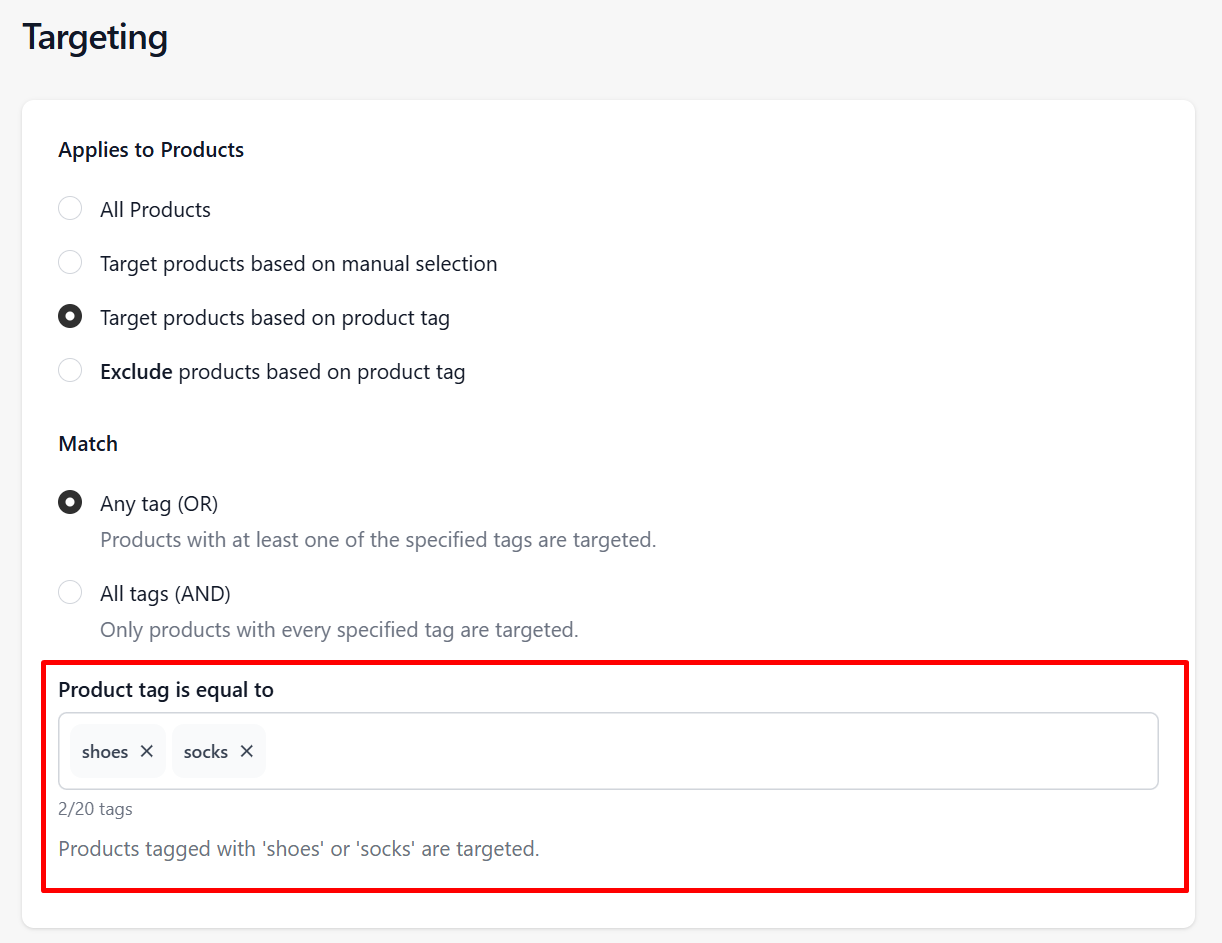Select the All Products radio option

(70, 209)
